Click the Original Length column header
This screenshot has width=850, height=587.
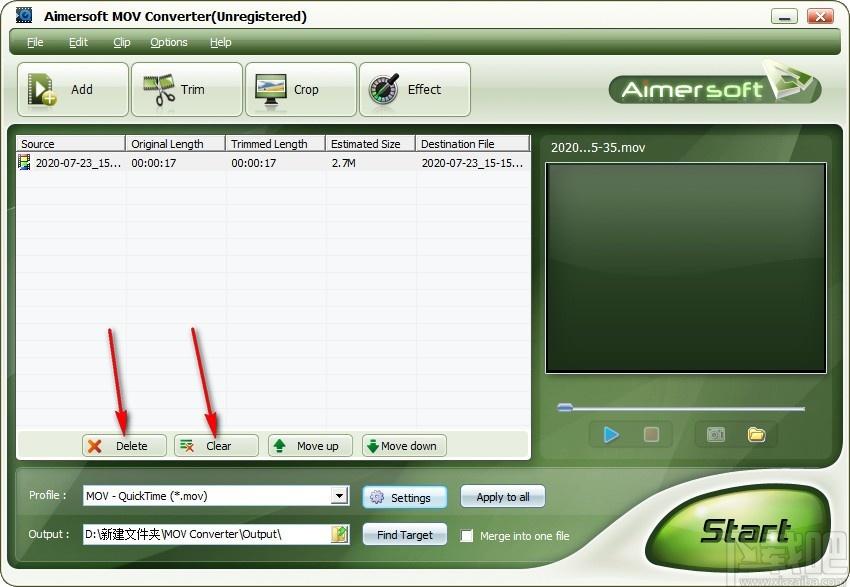click(x=175, y=144)
